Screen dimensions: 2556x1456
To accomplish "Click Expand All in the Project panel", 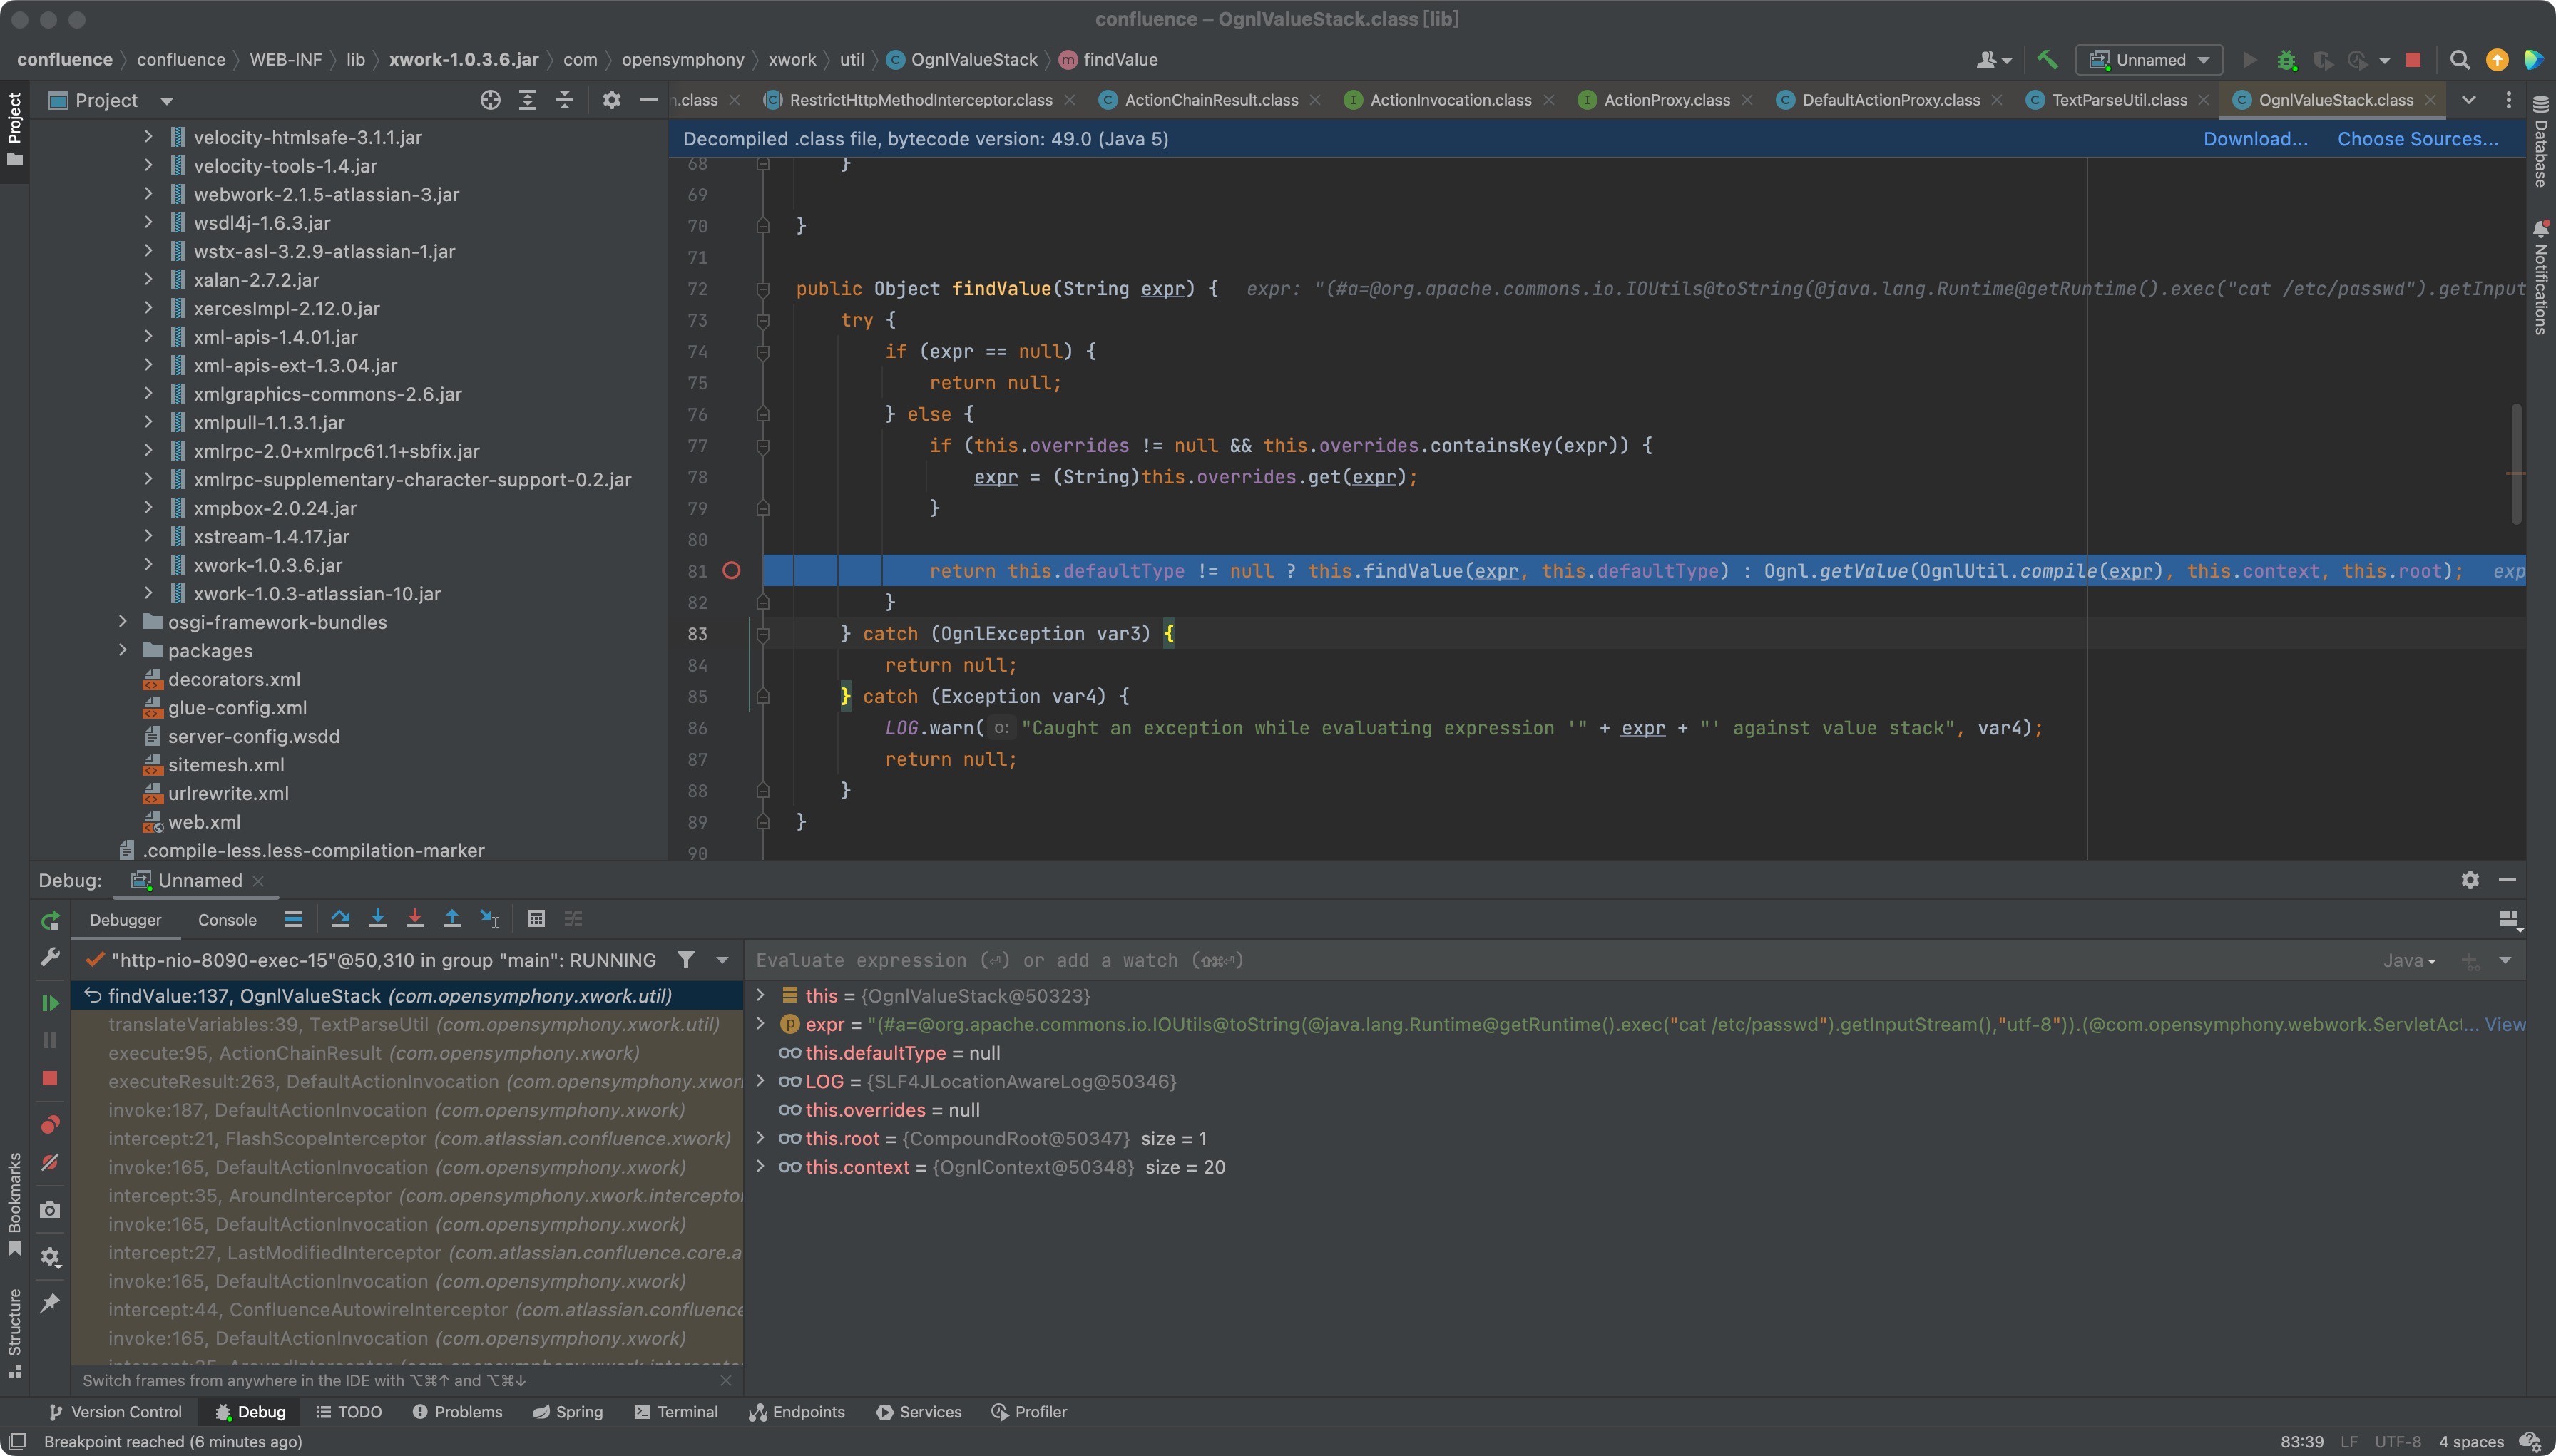I will click(527, 100).
